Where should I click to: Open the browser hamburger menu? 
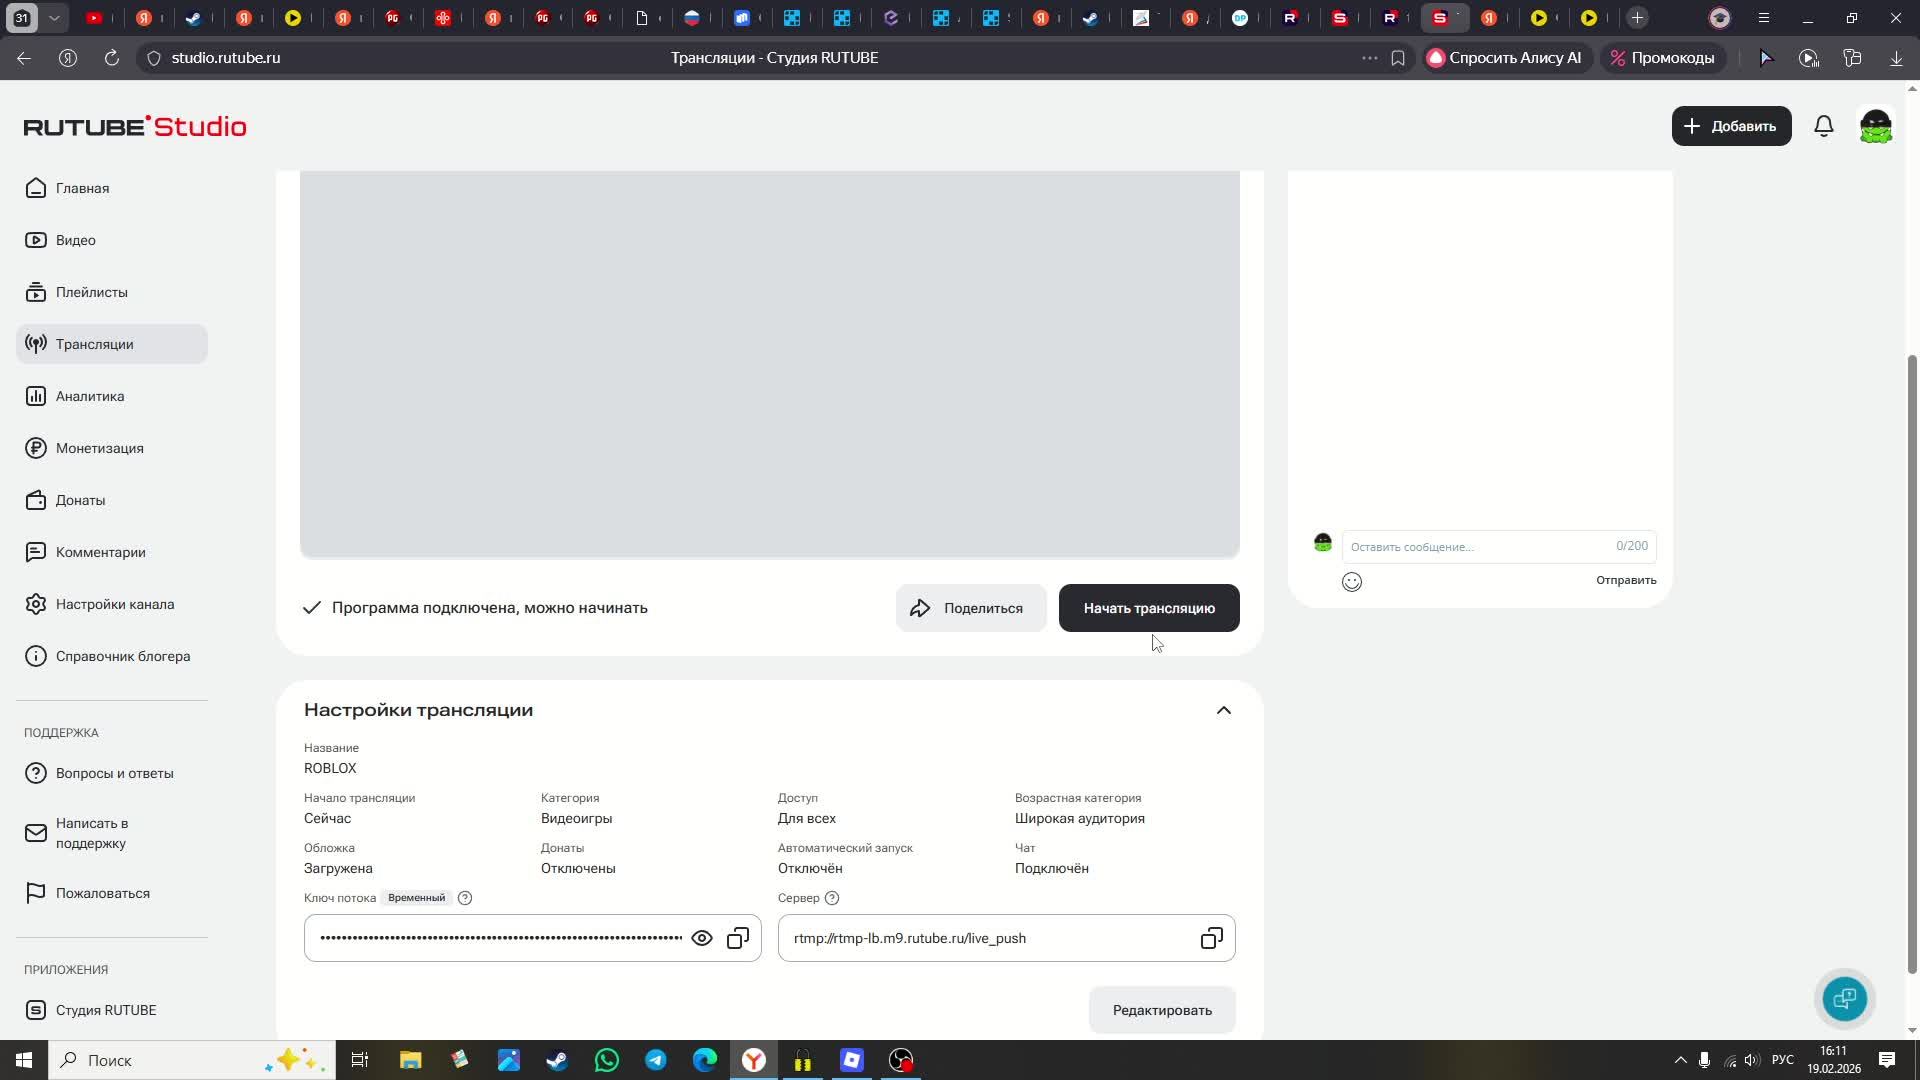click(x=1765, y=17)
